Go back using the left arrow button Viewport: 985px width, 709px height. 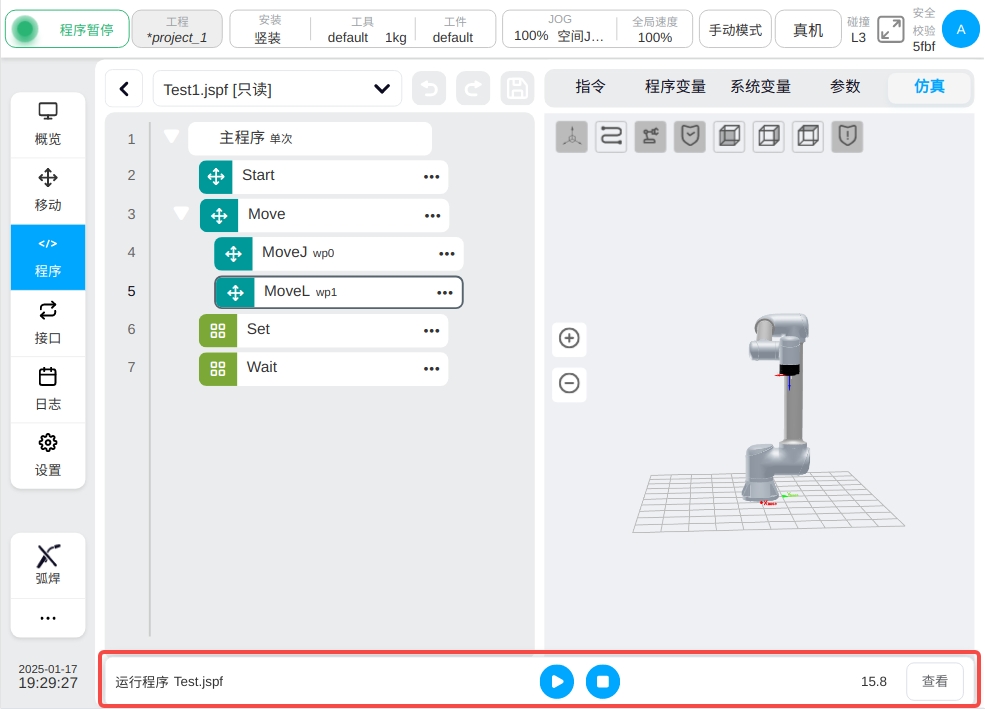tap(124, 89)
